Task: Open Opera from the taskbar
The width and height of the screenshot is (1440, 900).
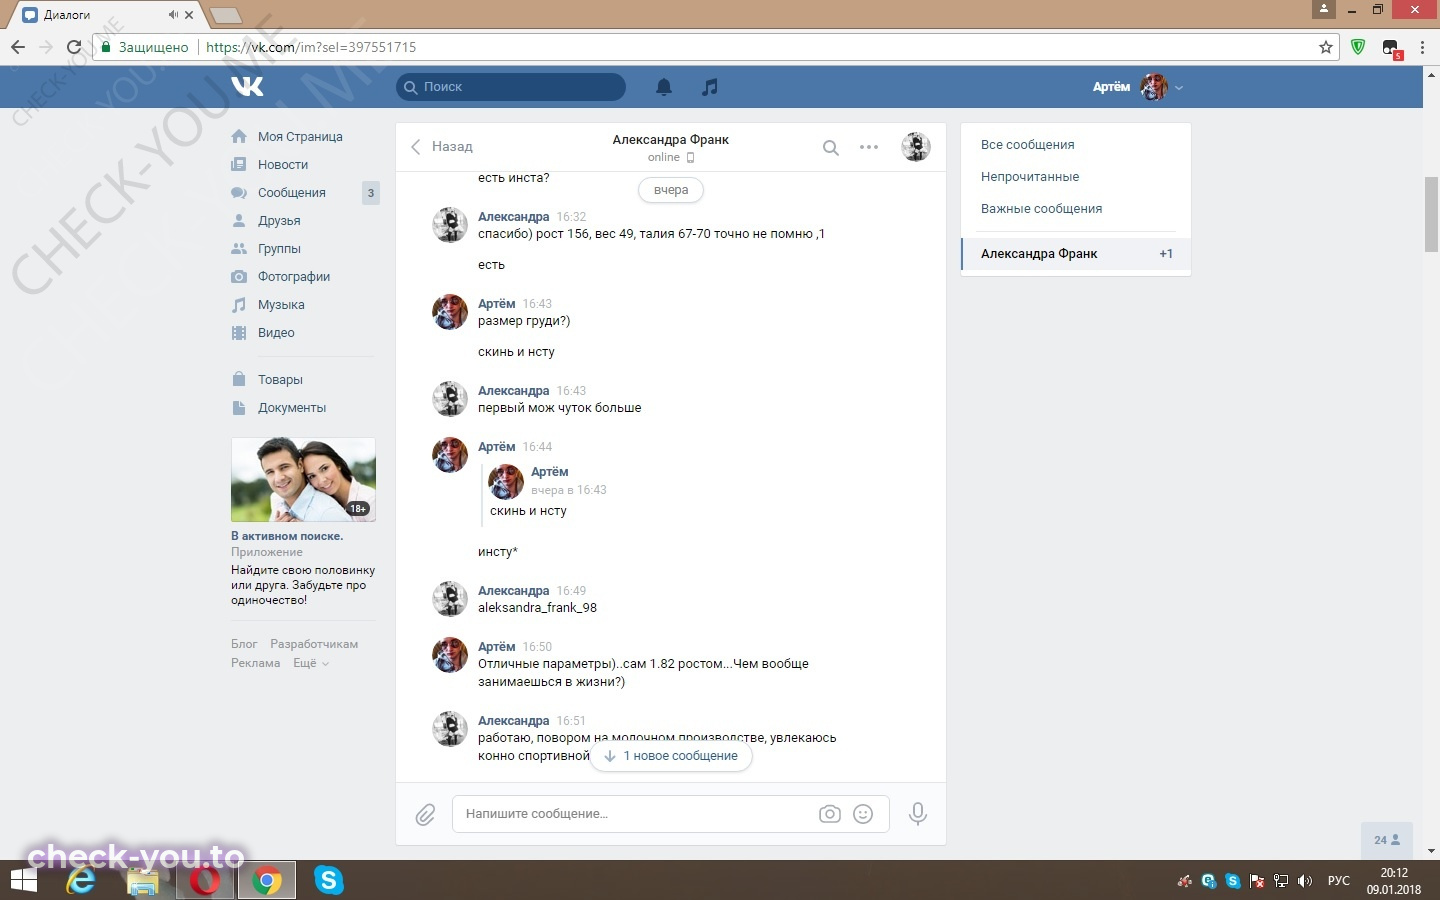Action: [x=205, y=881]
